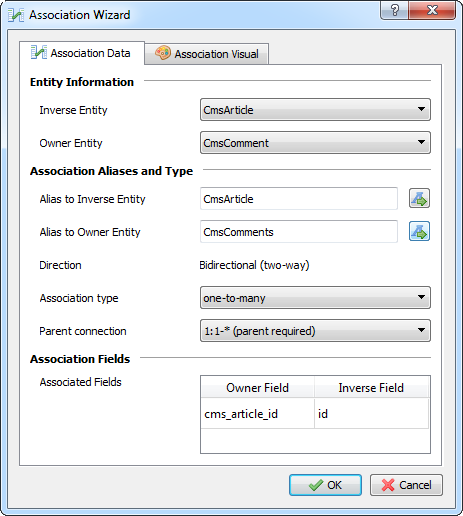Select the cms_article_id owner field cell
This screenshot has width=463, height=516.
click(x=257, y=414)
